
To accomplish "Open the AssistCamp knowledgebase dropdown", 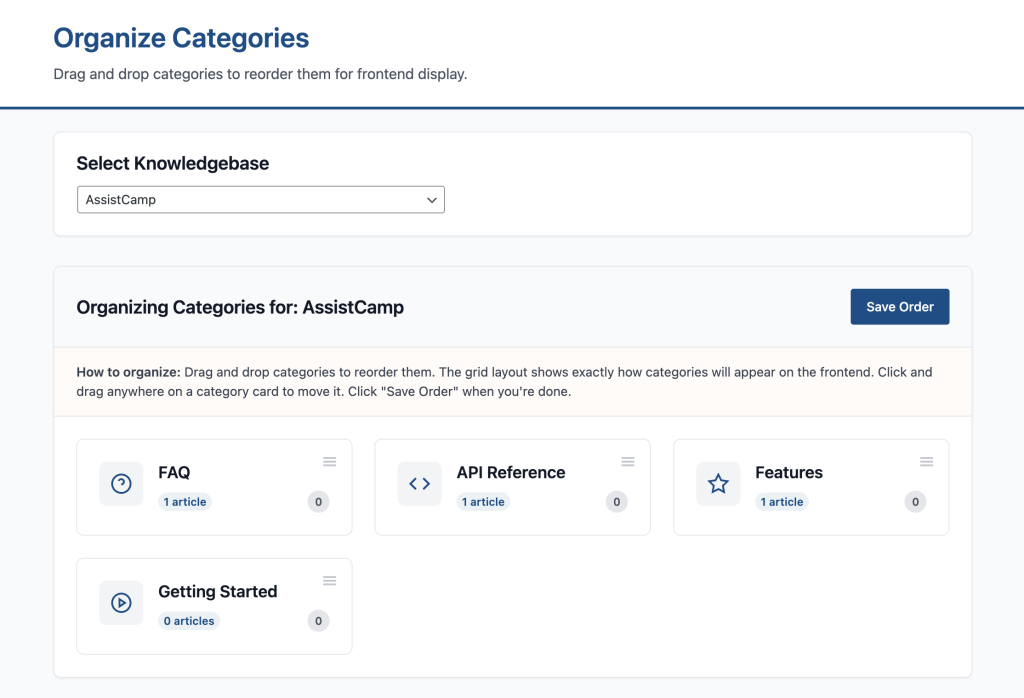I will (260, 200).
